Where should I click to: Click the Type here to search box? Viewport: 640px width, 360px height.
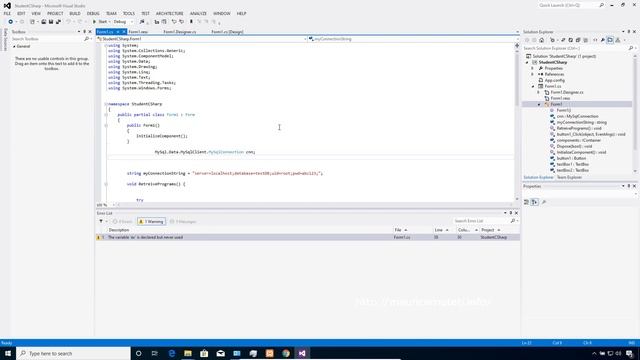pyautogui.click(x=73, y=353)
